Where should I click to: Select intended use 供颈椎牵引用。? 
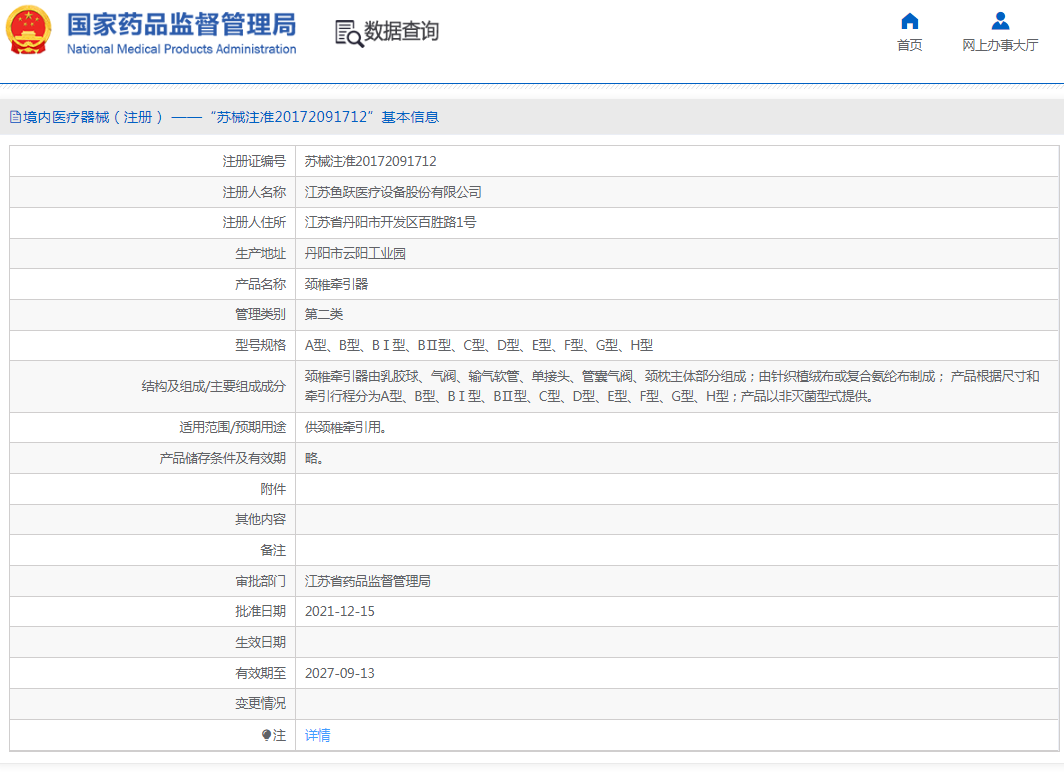345,427
